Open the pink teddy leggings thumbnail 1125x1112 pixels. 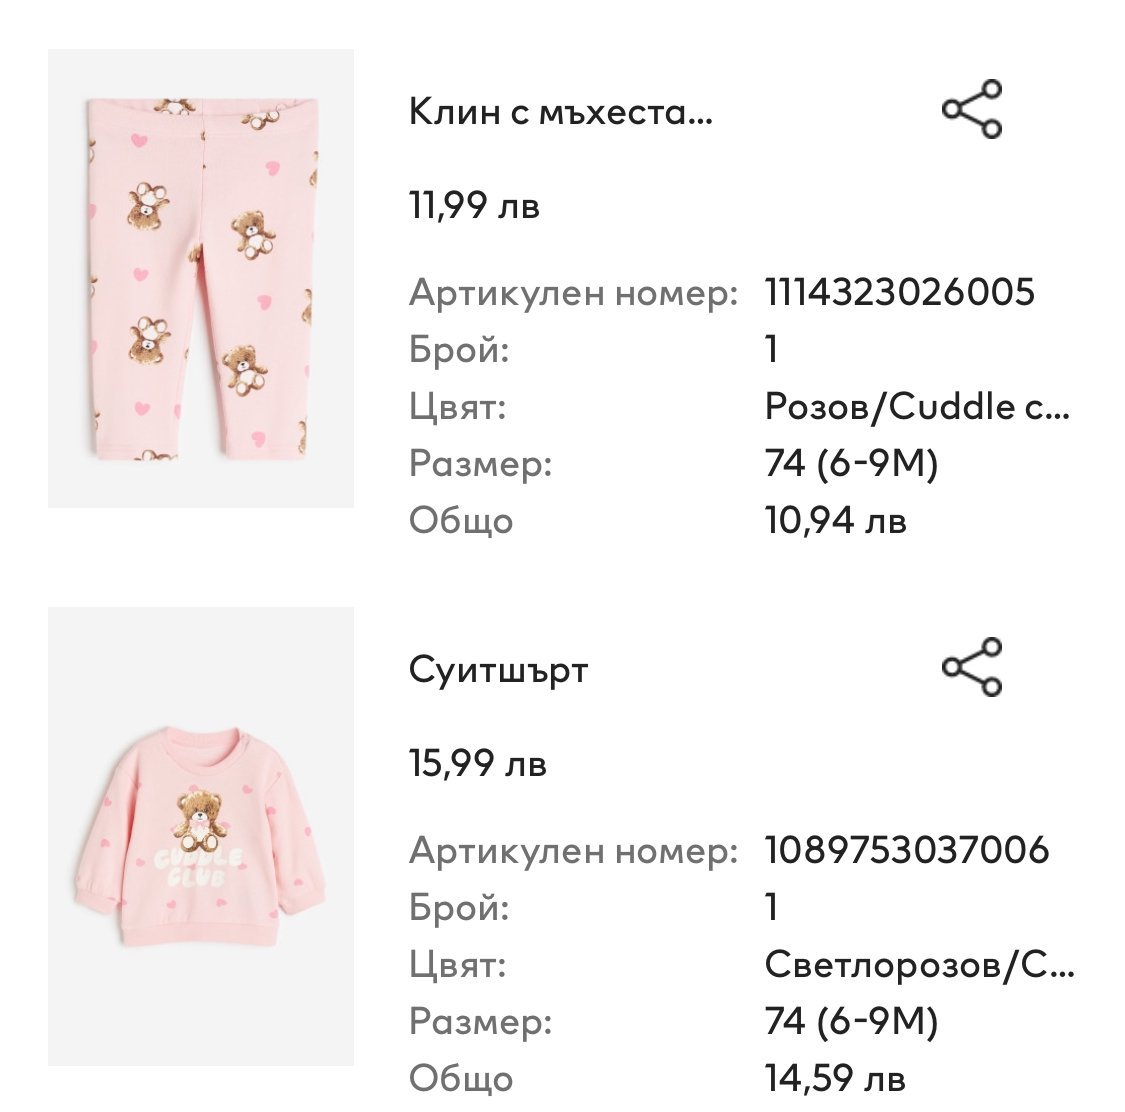tap(201, 278)
